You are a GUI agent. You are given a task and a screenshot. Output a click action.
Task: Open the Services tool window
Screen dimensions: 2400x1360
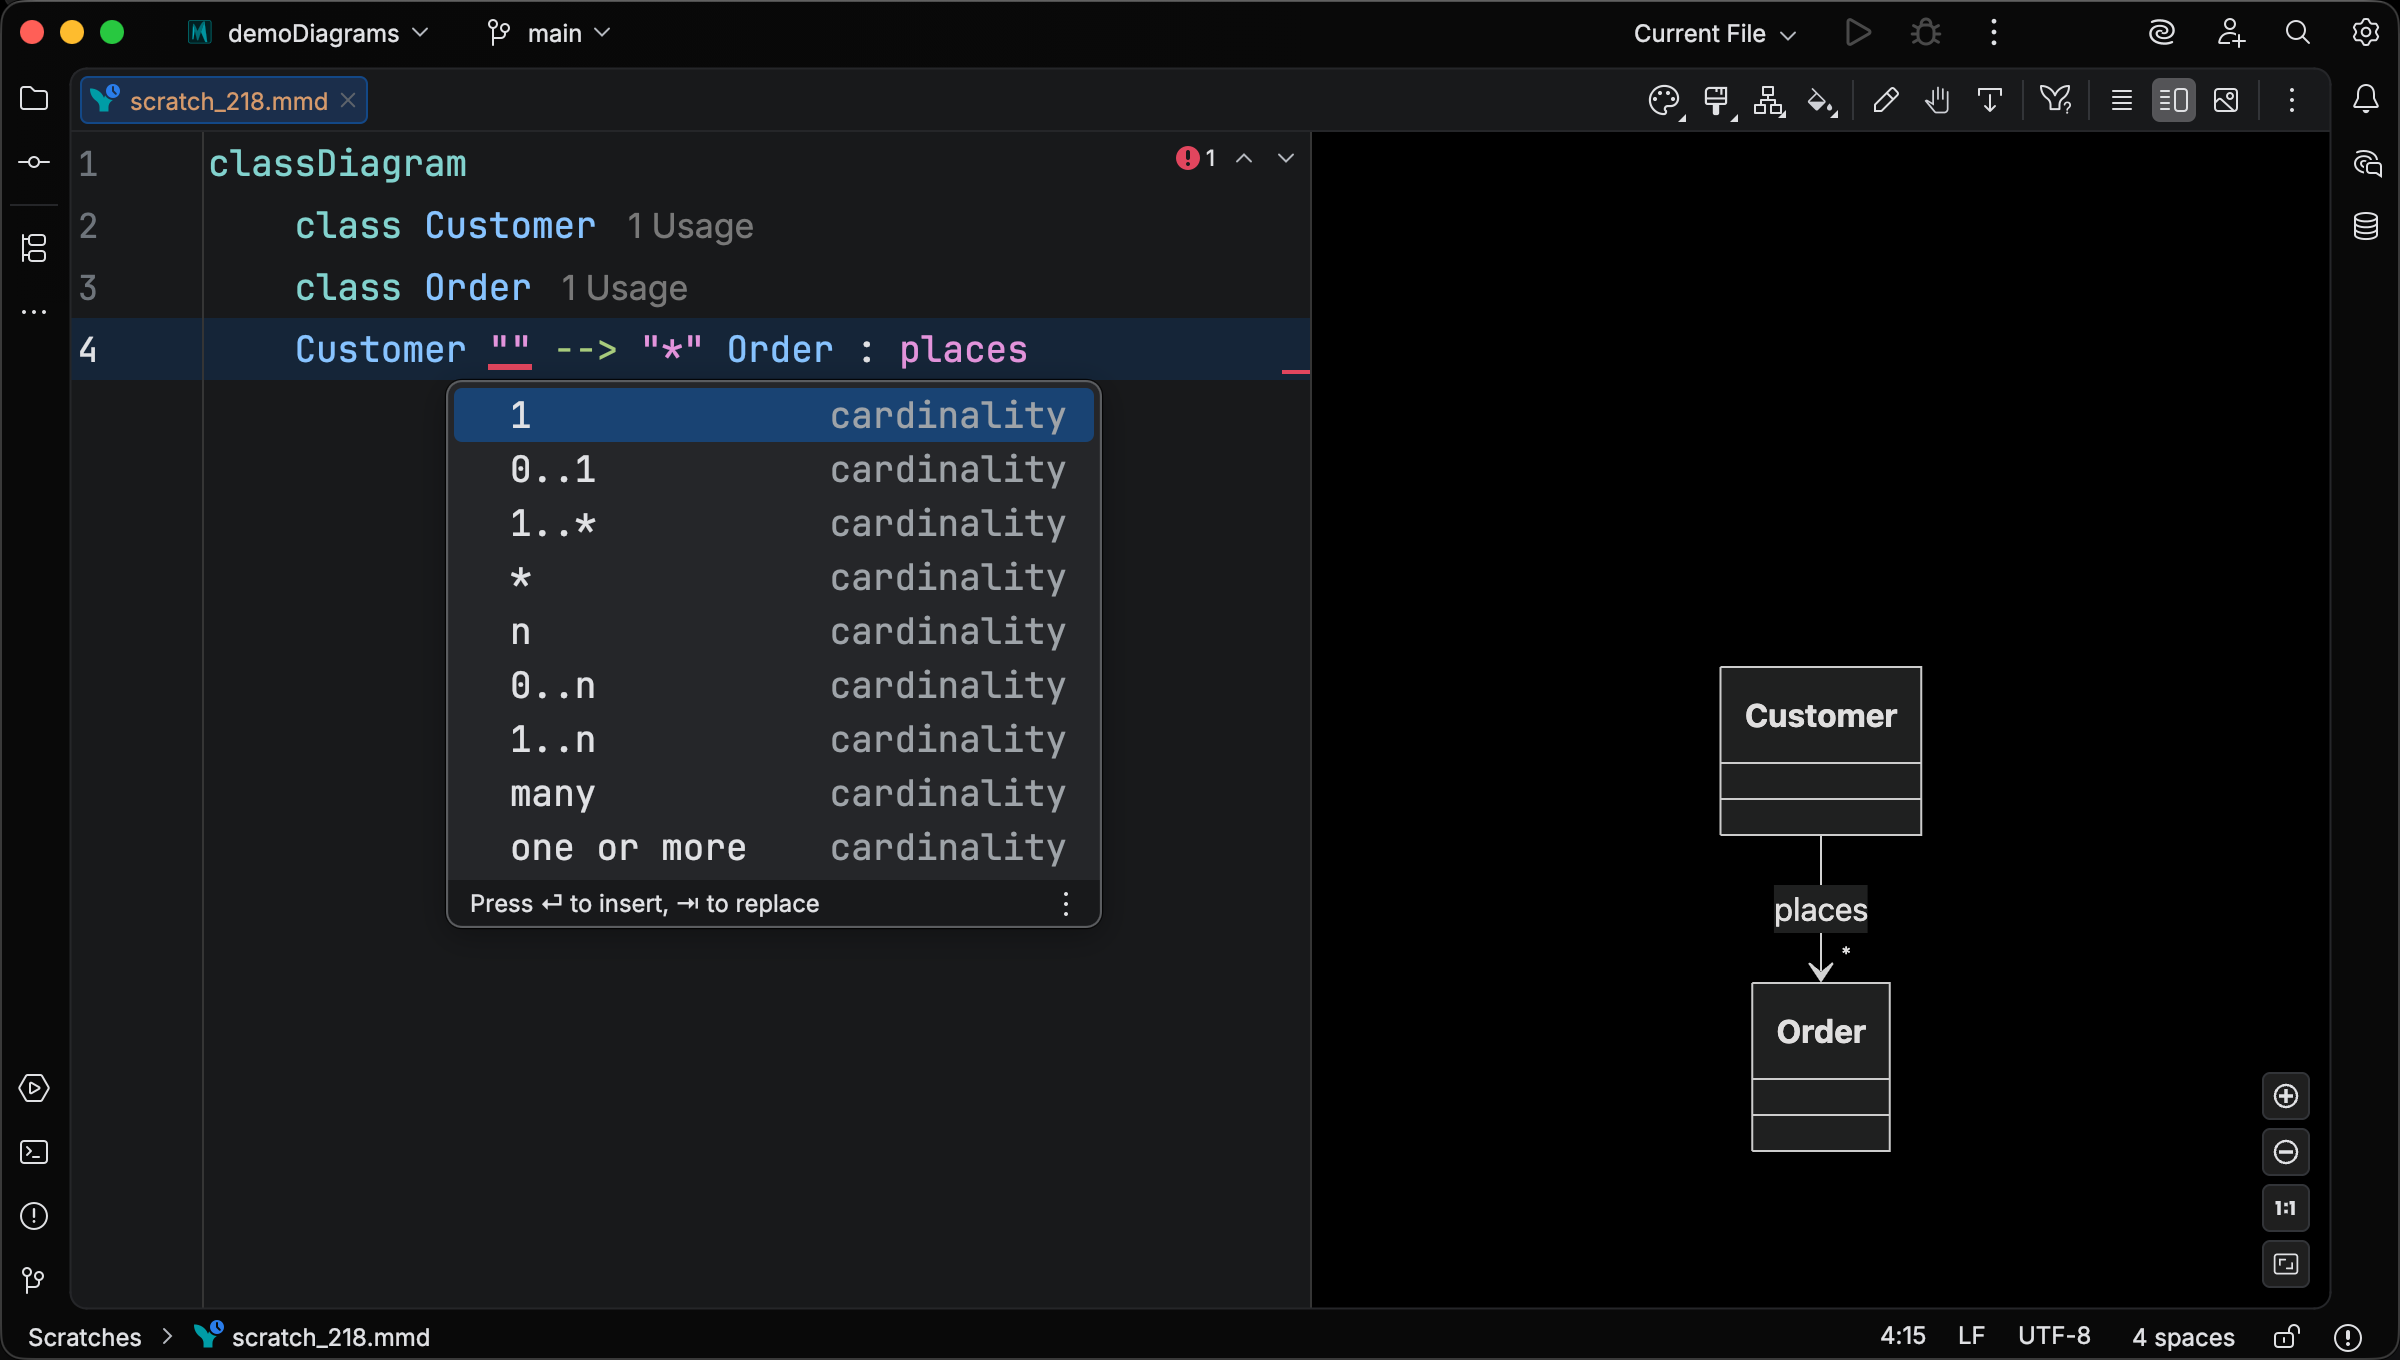(x=34, y=1088)
